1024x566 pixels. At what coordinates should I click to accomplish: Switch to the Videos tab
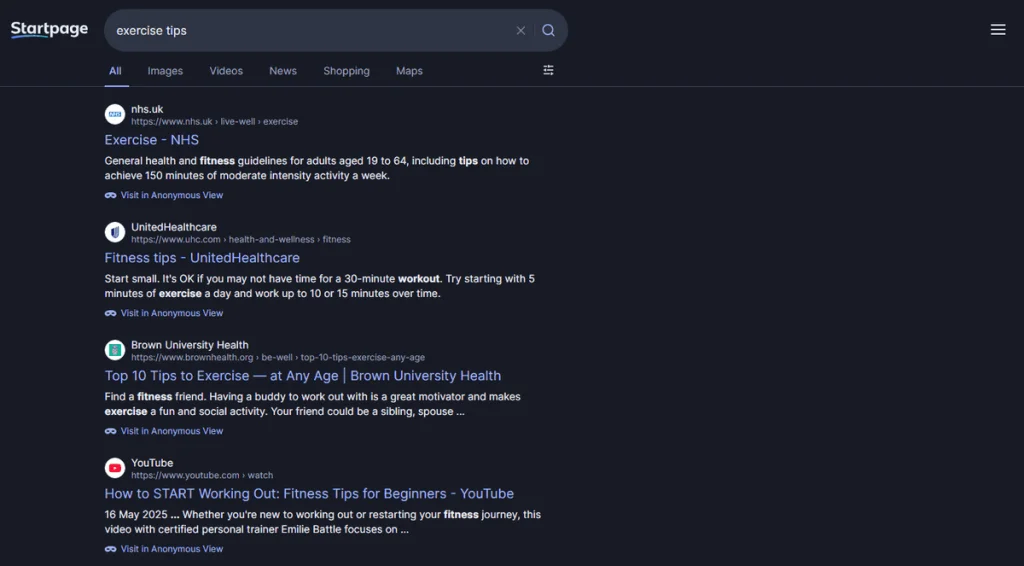click(226, 71)
